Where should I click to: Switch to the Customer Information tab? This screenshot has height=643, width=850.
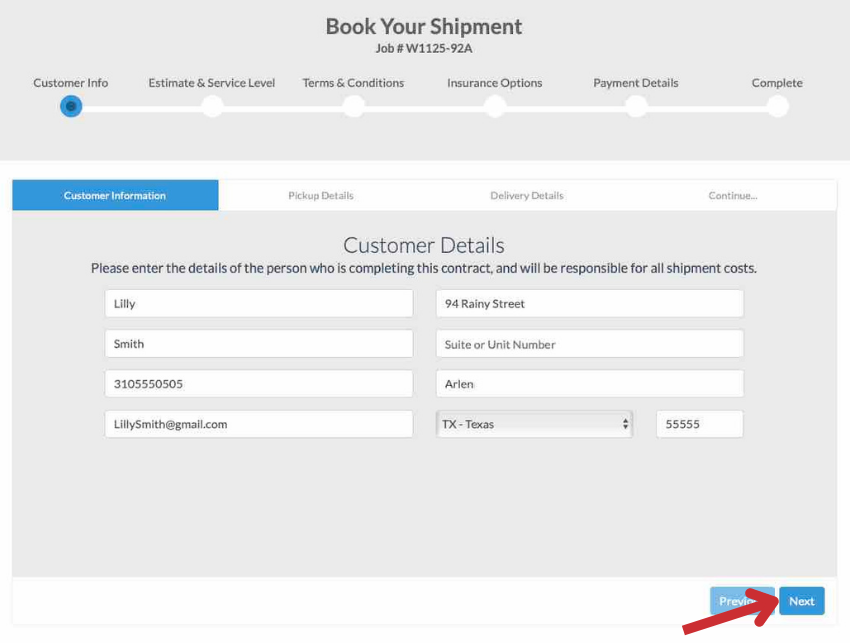(x=115, y=196)
